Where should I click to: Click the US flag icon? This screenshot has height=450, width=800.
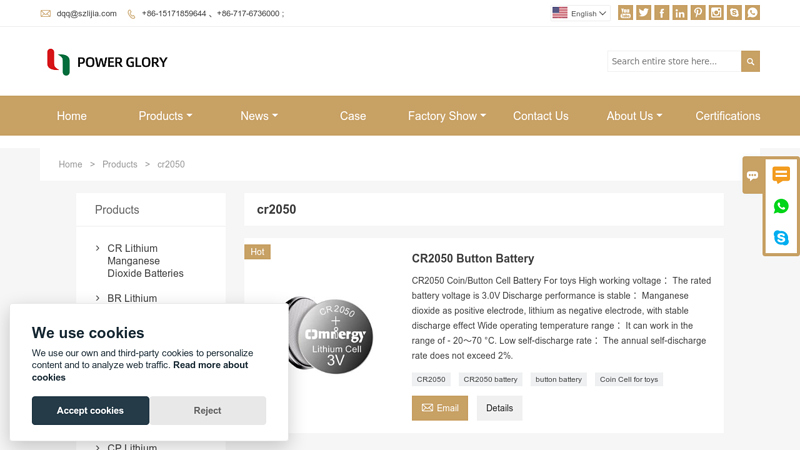(x=560, y=13)
